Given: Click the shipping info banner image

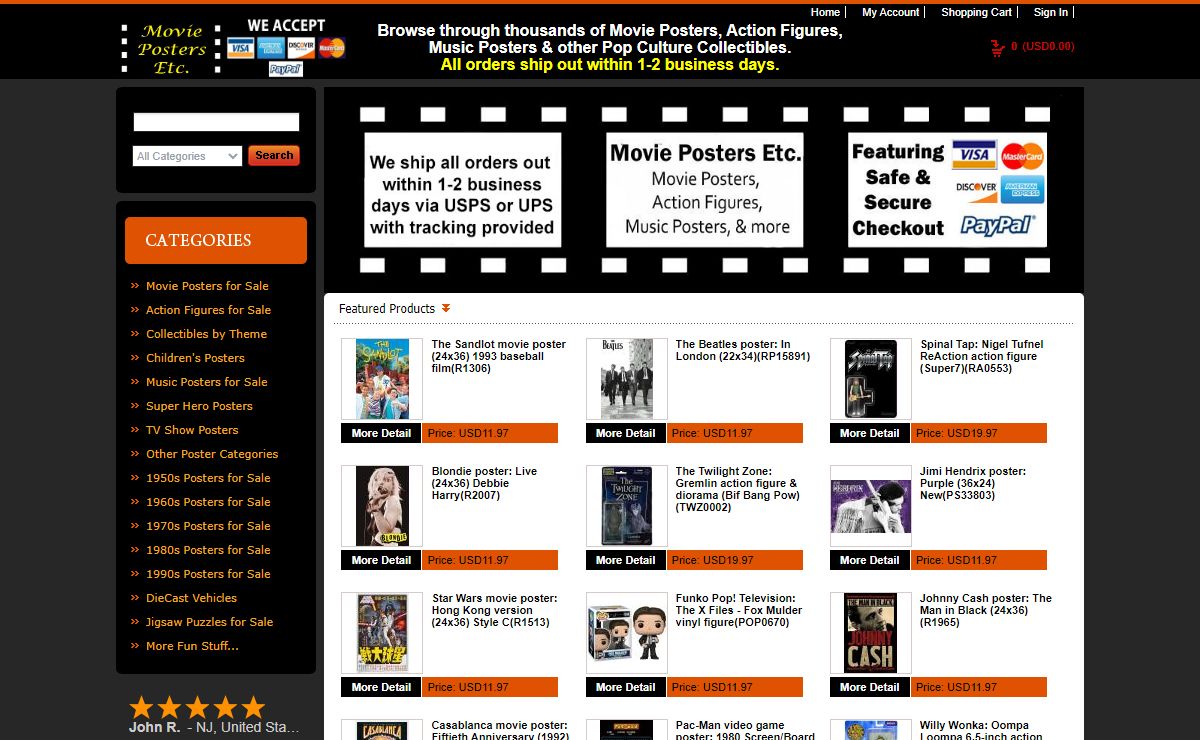Looking at the screenshot, I should click(462, 190).
